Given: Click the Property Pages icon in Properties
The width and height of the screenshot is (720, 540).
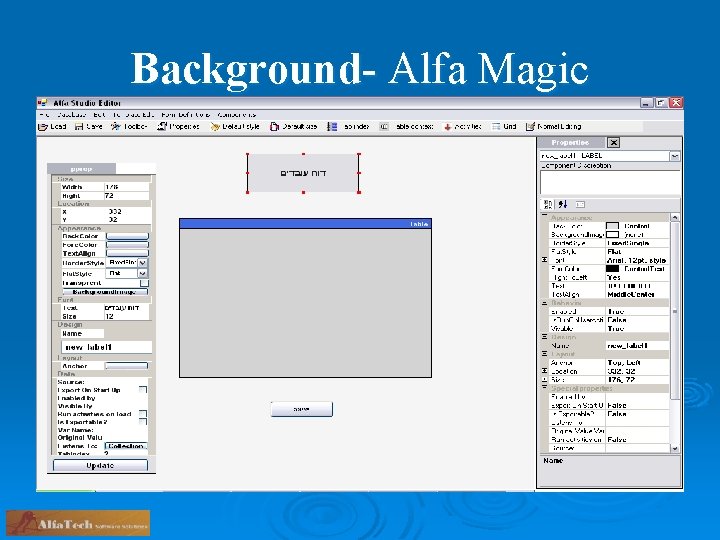Looking at the screenshot, I should click(580, 204).
